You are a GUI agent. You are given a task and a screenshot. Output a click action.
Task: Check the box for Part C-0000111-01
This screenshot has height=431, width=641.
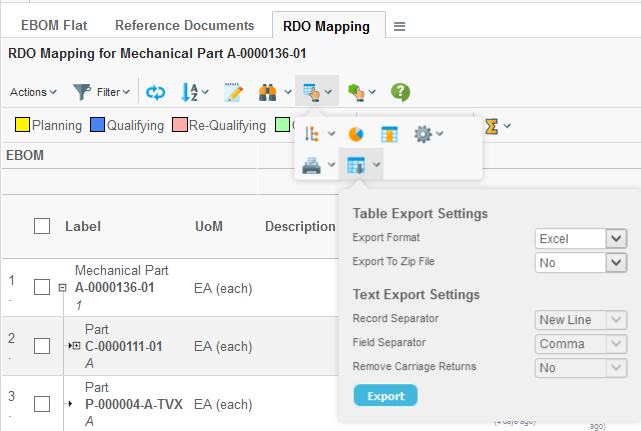tap(42, 346)
